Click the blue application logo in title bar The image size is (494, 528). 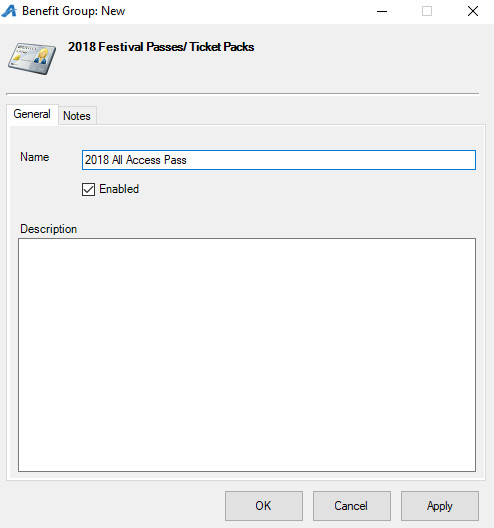9,11
